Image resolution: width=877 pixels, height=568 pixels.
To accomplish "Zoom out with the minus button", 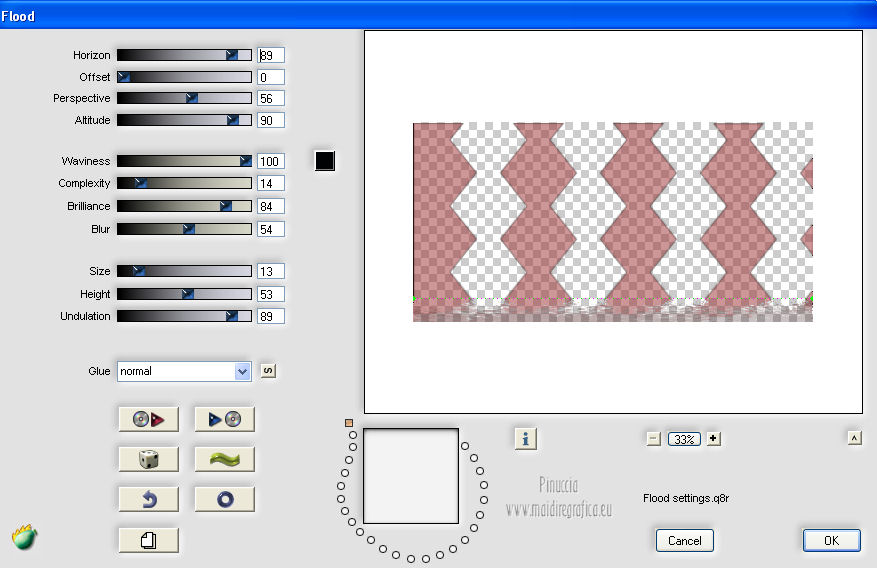I will tap(653, 439).
